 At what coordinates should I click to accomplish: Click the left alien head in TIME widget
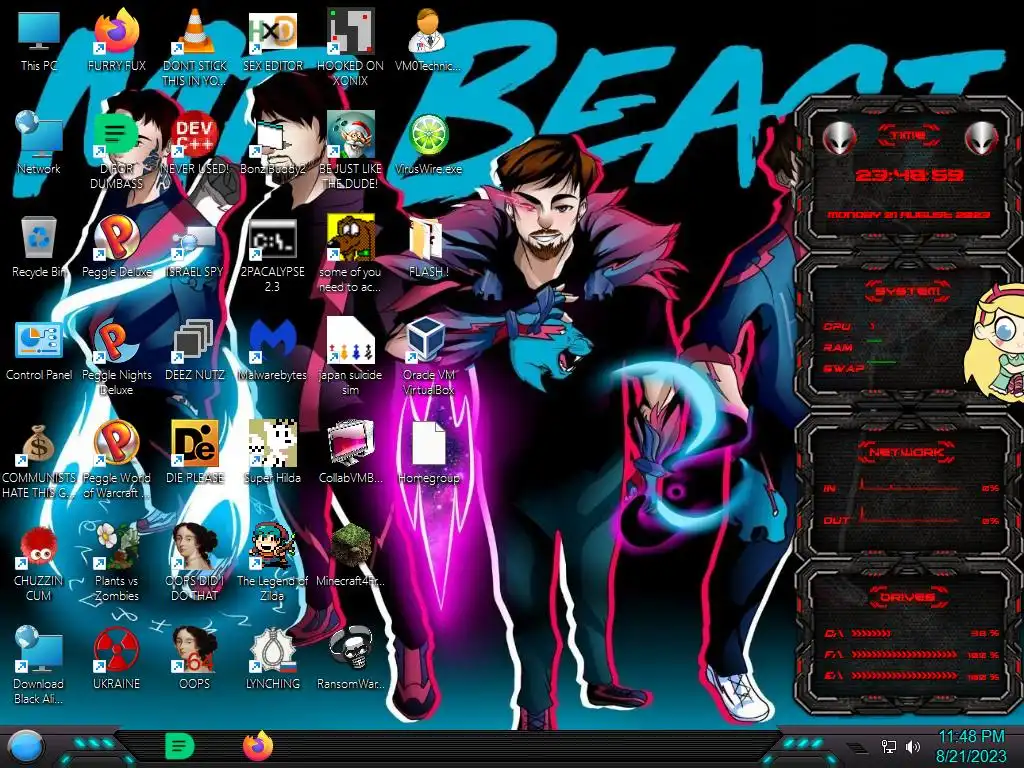pyautogui.click(x=839, y=138)
